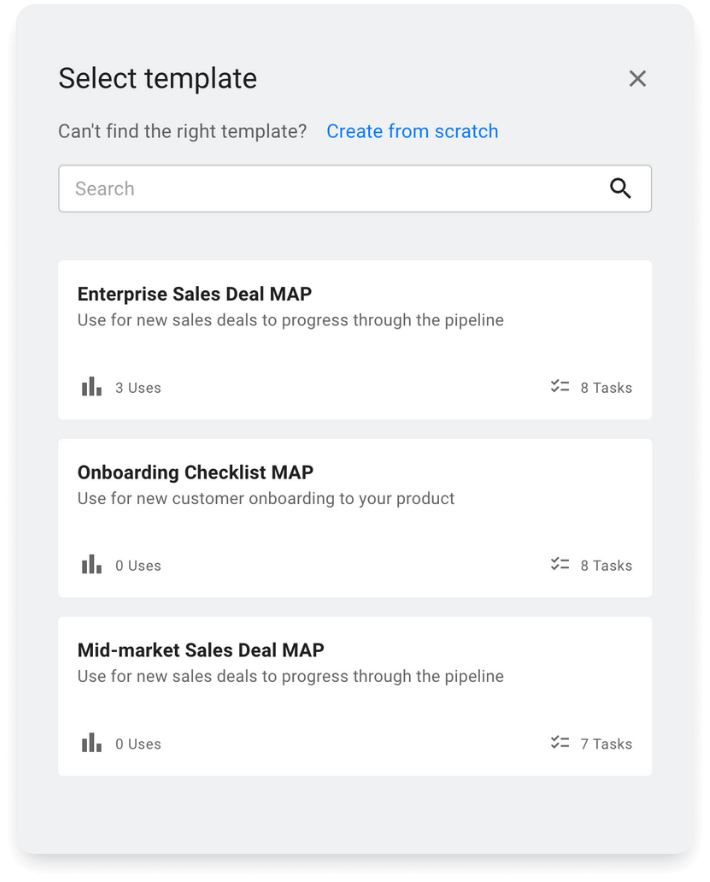Open the Create from scratch link
This screenshot has width=710, height=882.
pos(412,131)
